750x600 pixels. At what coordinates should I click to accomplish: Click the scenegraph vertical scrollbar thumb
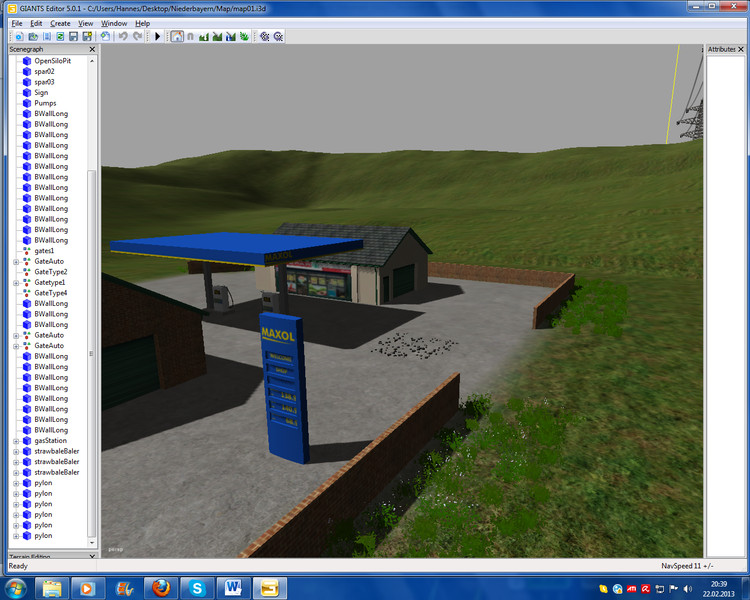[92, 353]
